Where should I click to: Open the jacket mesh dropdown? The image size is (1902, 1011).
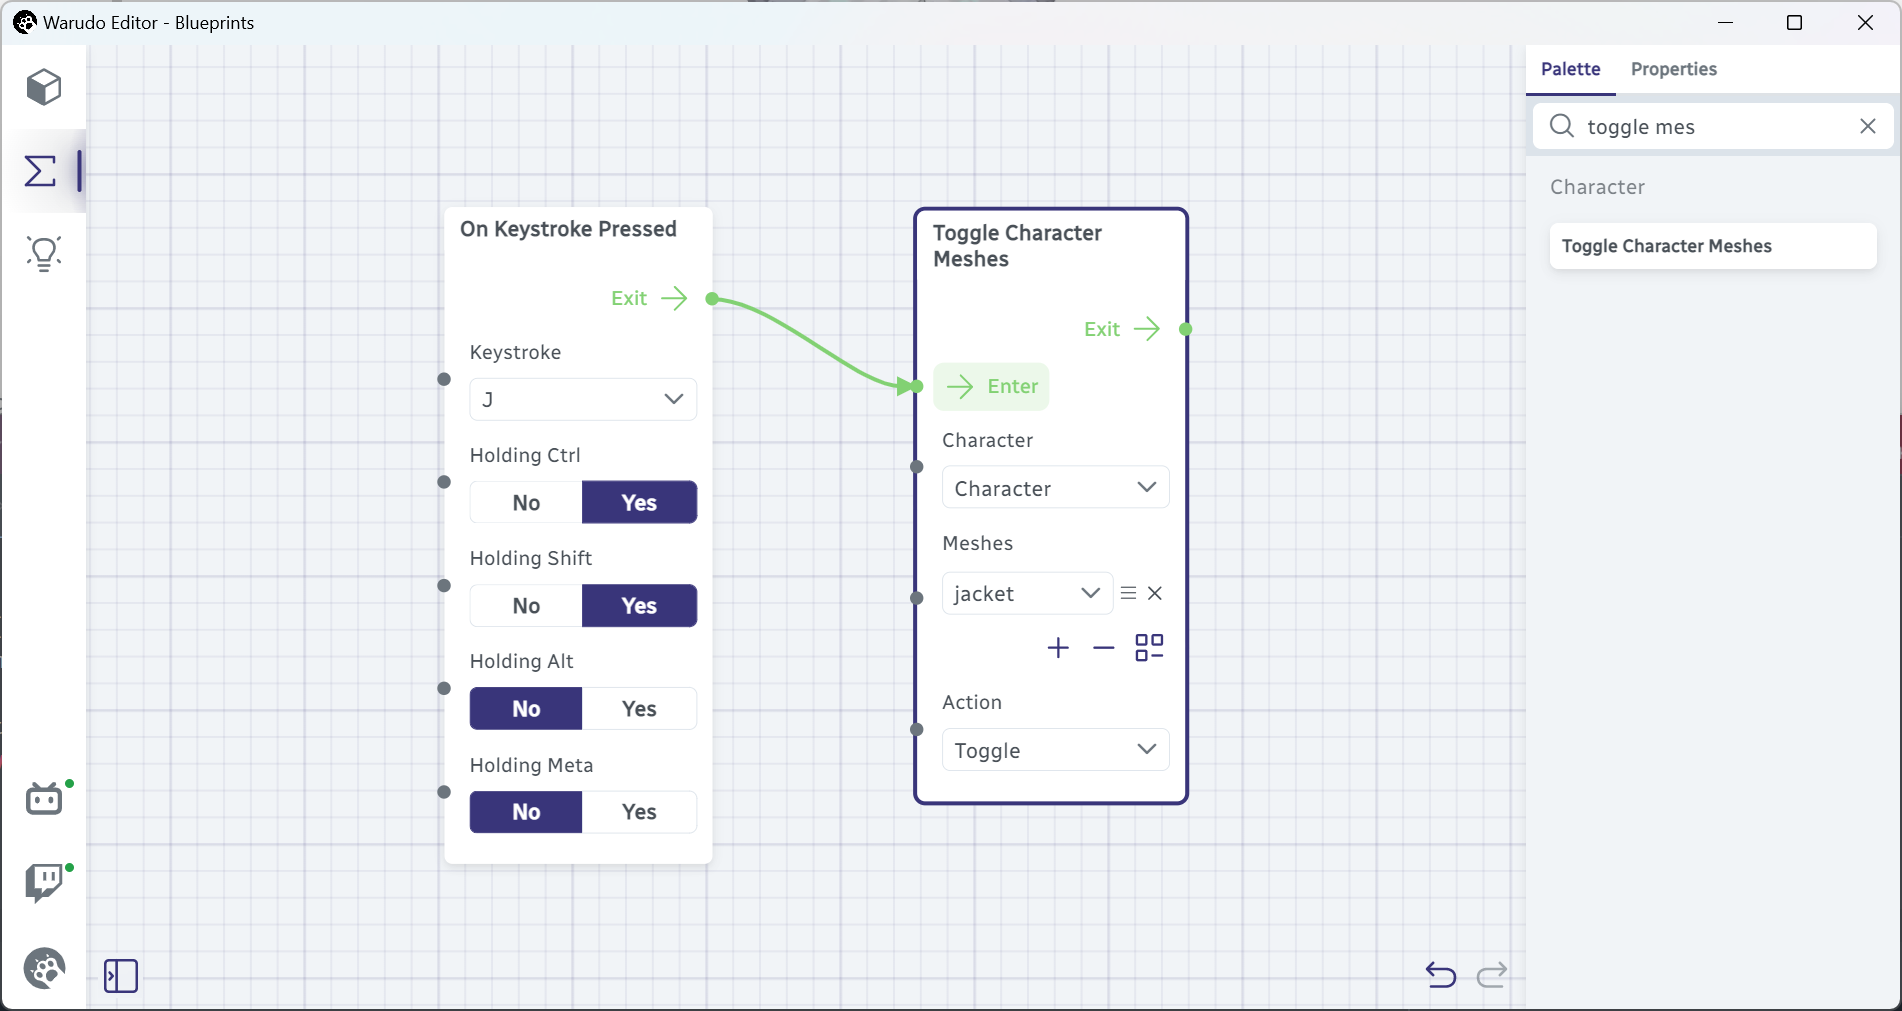1027,593
